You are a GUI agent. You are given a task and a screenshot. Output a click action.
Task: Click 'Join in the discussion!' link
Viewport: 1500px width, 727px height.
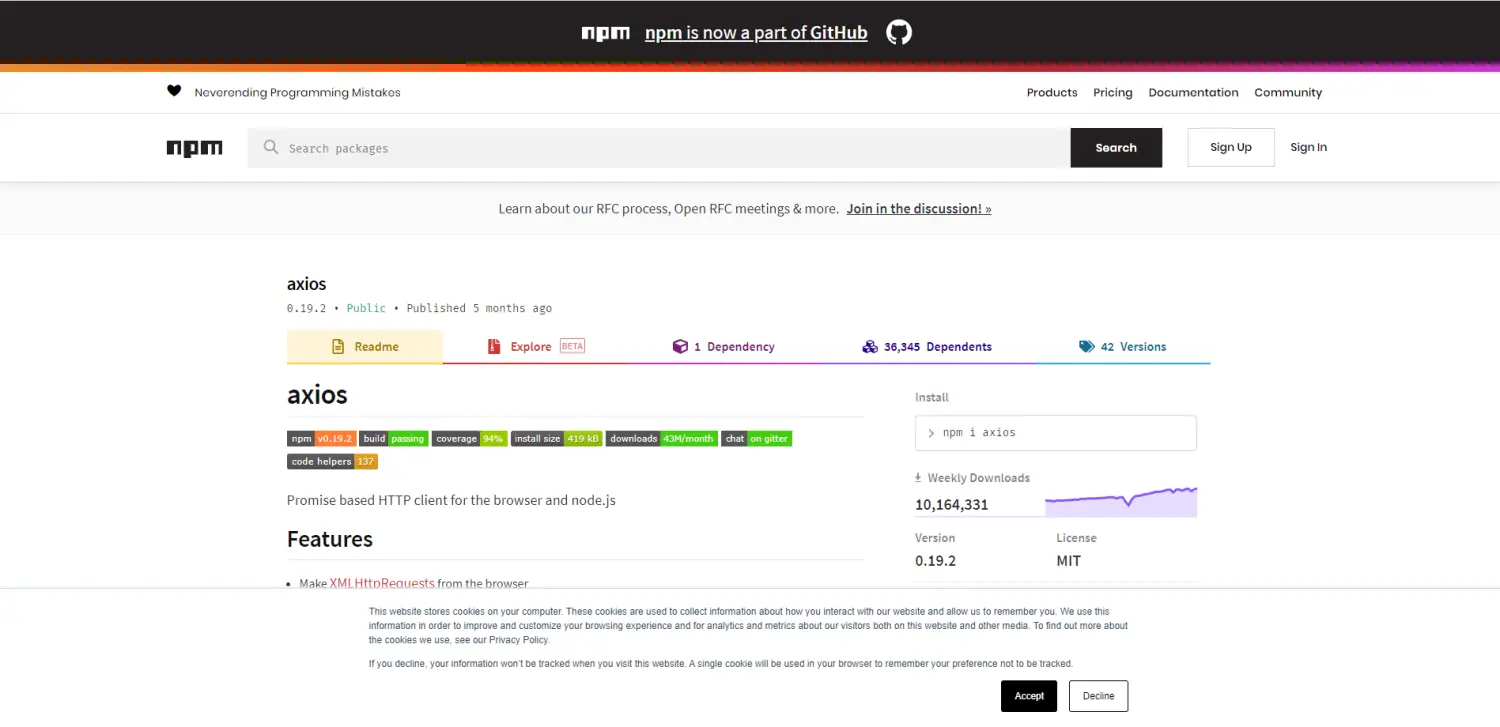[x=919, y=209]
